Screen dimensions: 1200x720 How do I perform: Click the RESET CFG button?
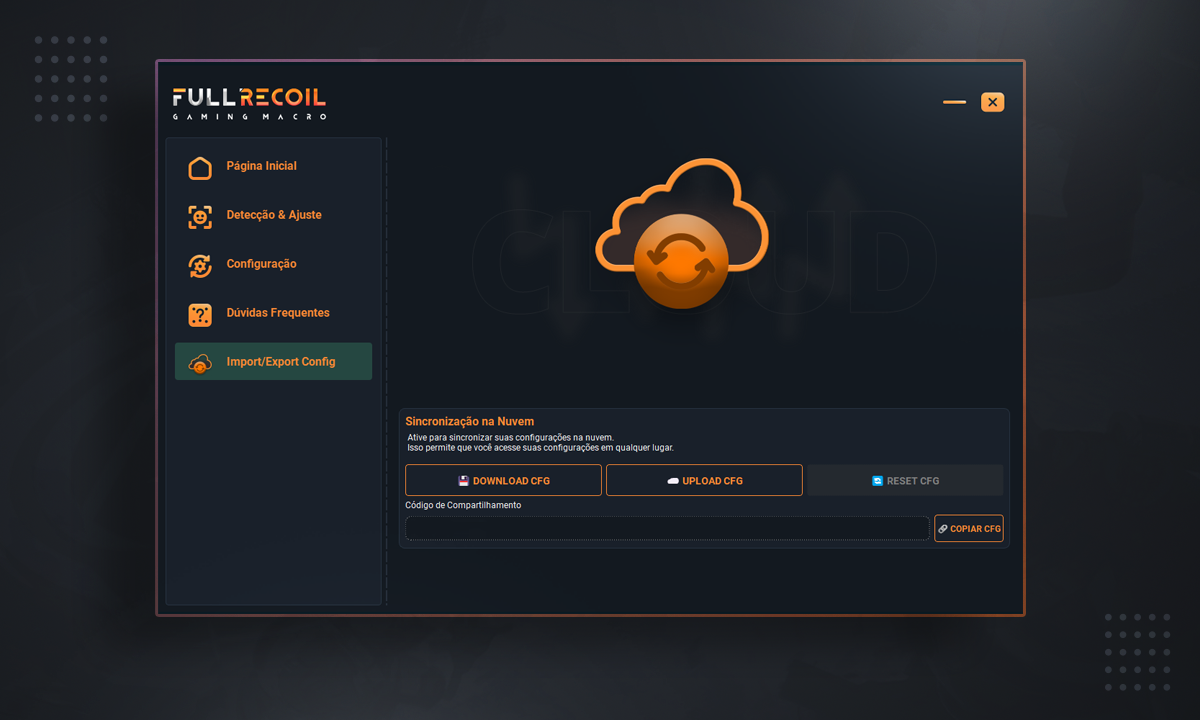pos(905,480)
